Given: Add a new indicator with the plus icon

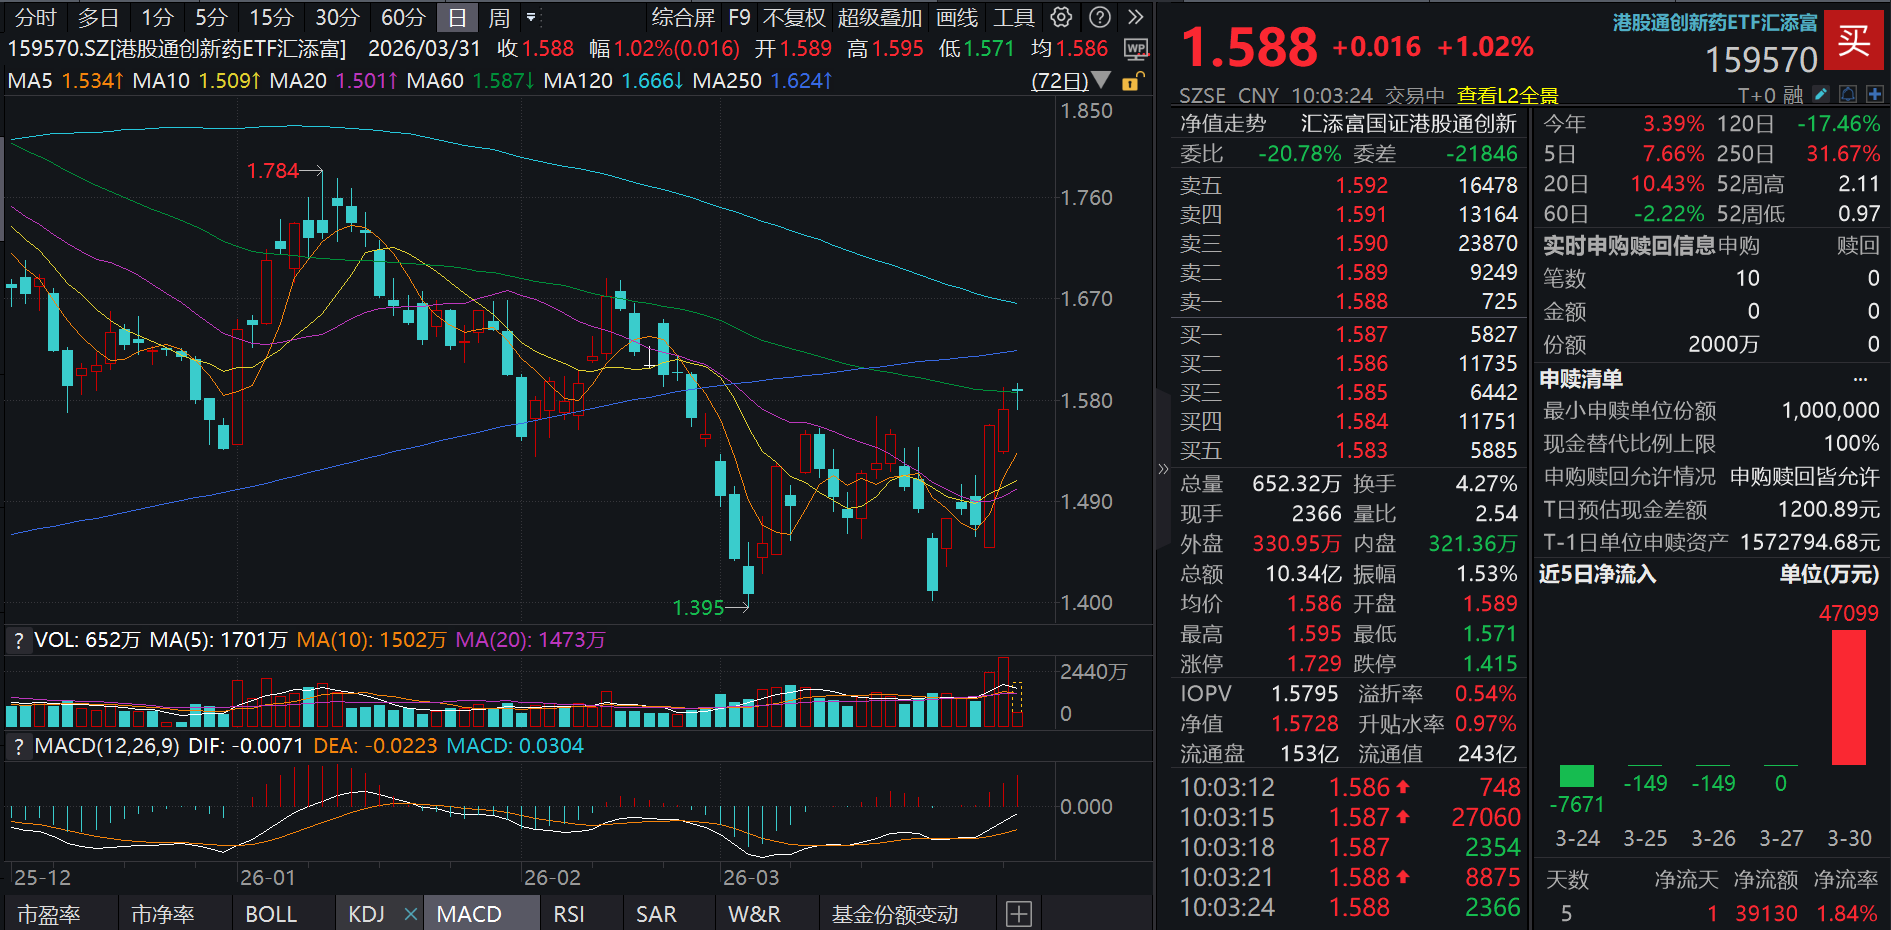Looking at the screenshot, I should 1019,913.
